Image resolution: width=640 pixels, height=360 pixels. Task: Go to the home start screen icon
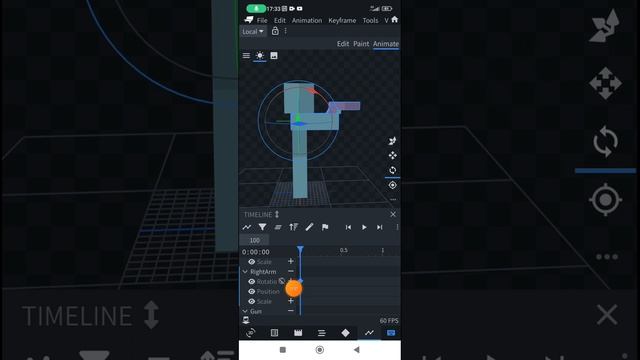394,20
